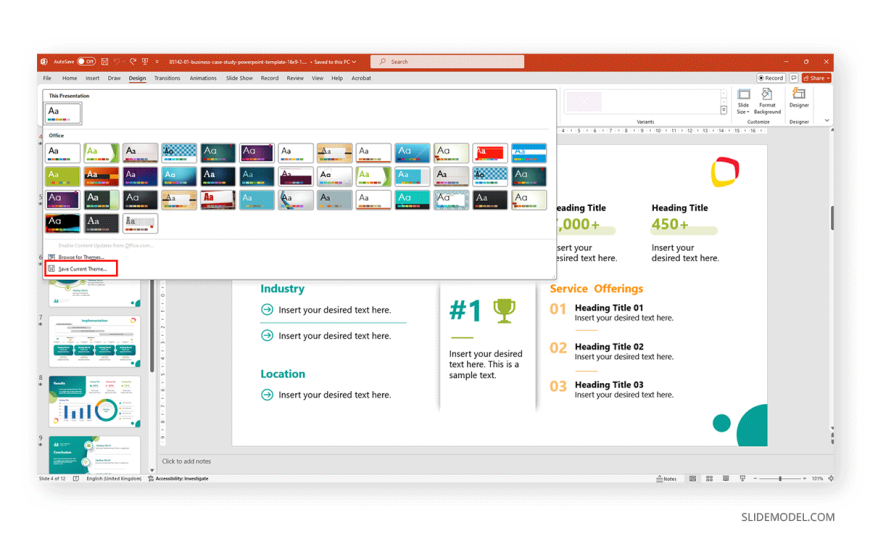Image resolution: width=870 pixels, height=539 pixels.
Task: Switch to the Insert tab
Action: point(93,78)
